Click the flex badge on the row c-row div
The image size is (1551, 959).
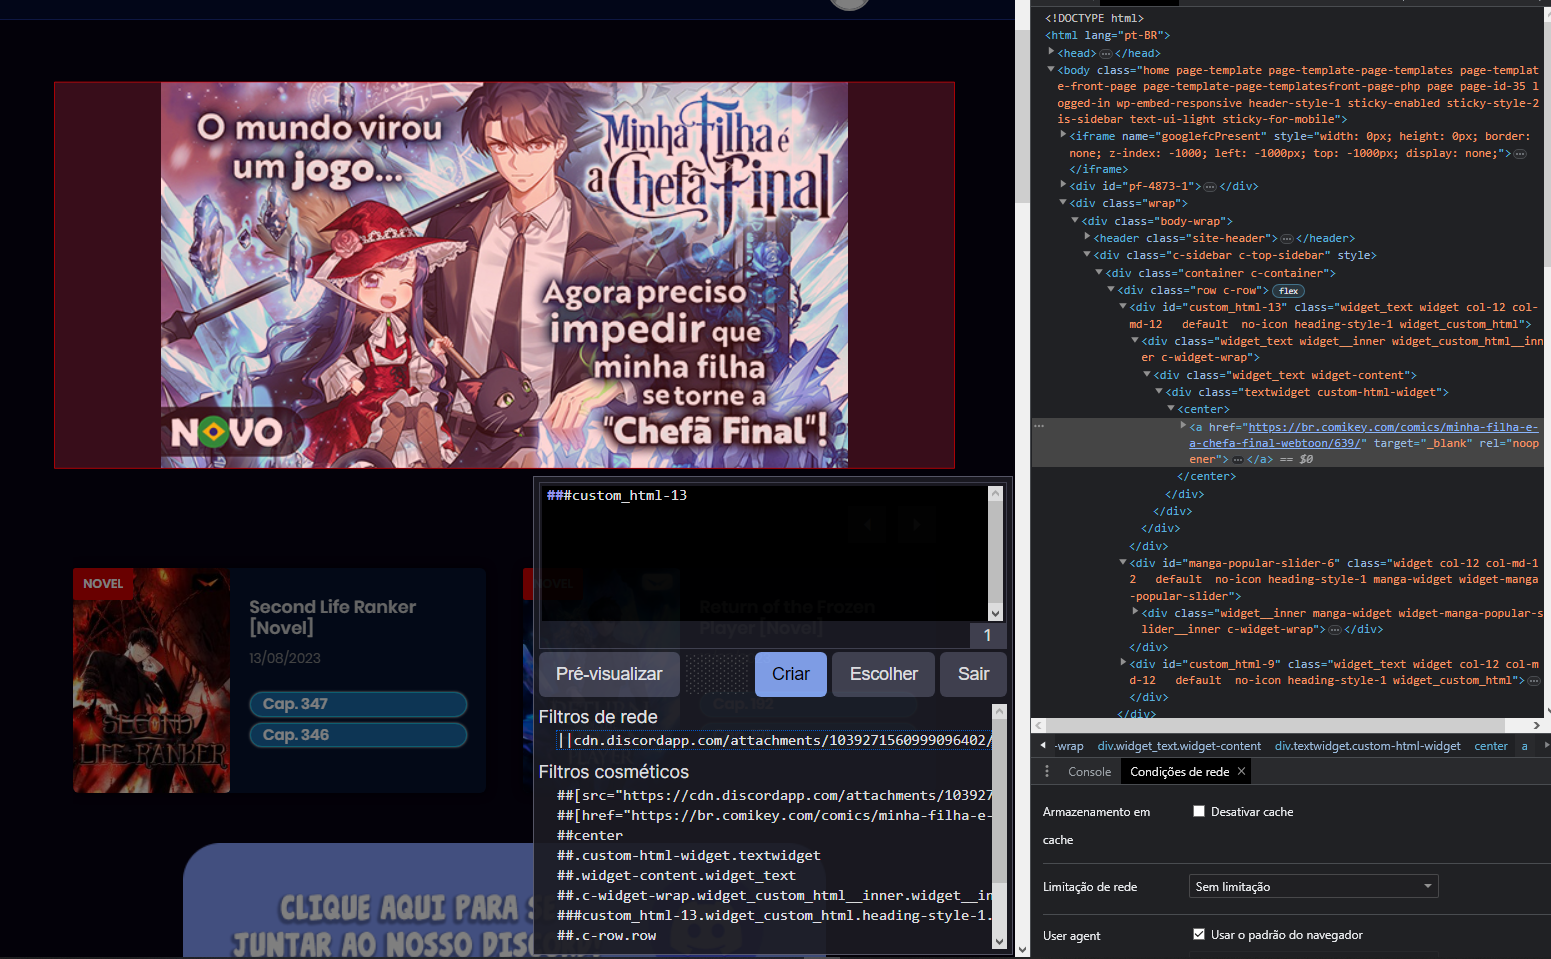click(1288, 291)
